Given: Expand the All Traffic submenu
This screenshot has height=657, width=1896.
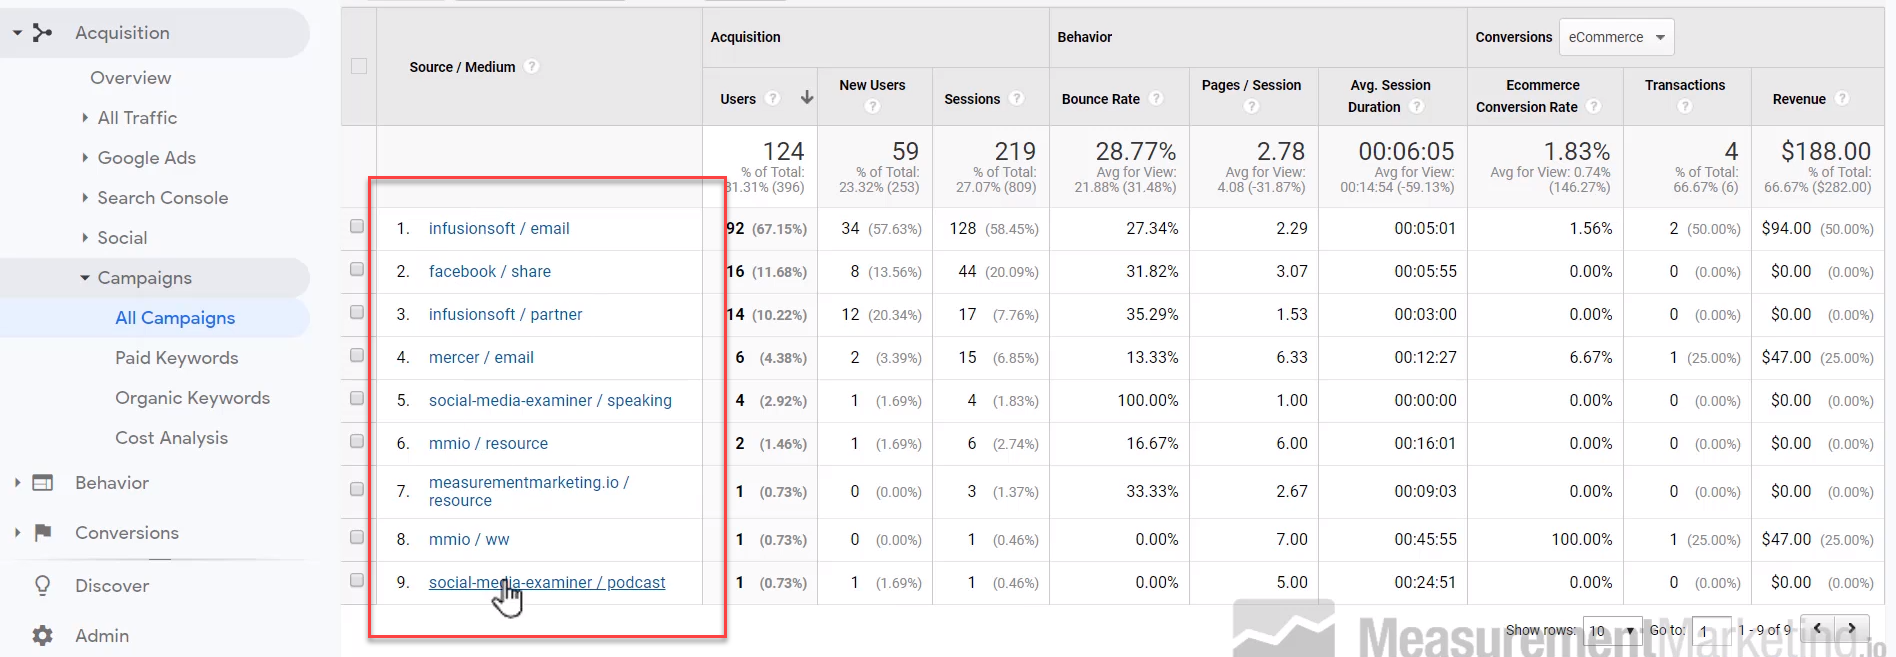Looking at the screenshot, I should [85, 118].
